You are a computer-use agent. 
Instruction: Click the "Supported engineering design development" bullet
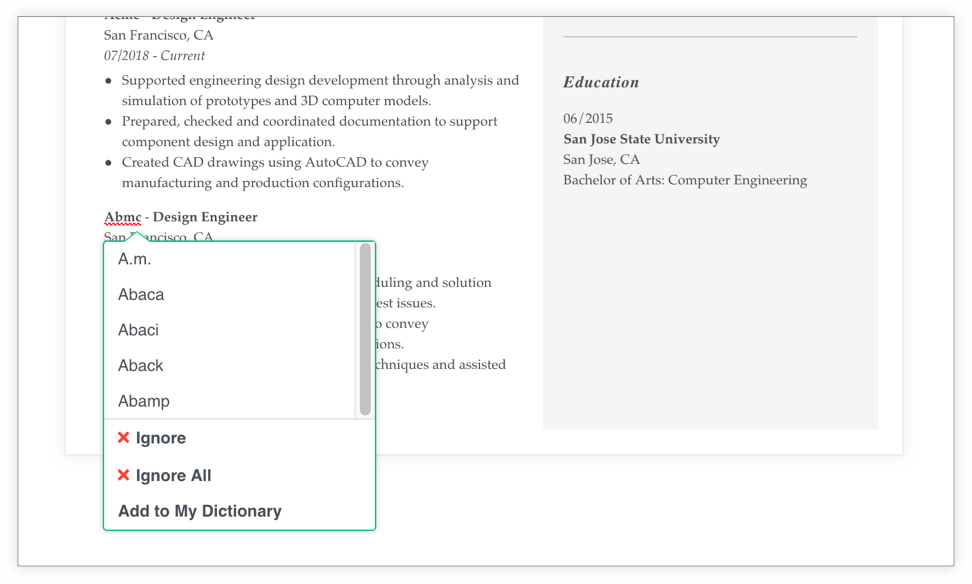(x=320, y=81)
